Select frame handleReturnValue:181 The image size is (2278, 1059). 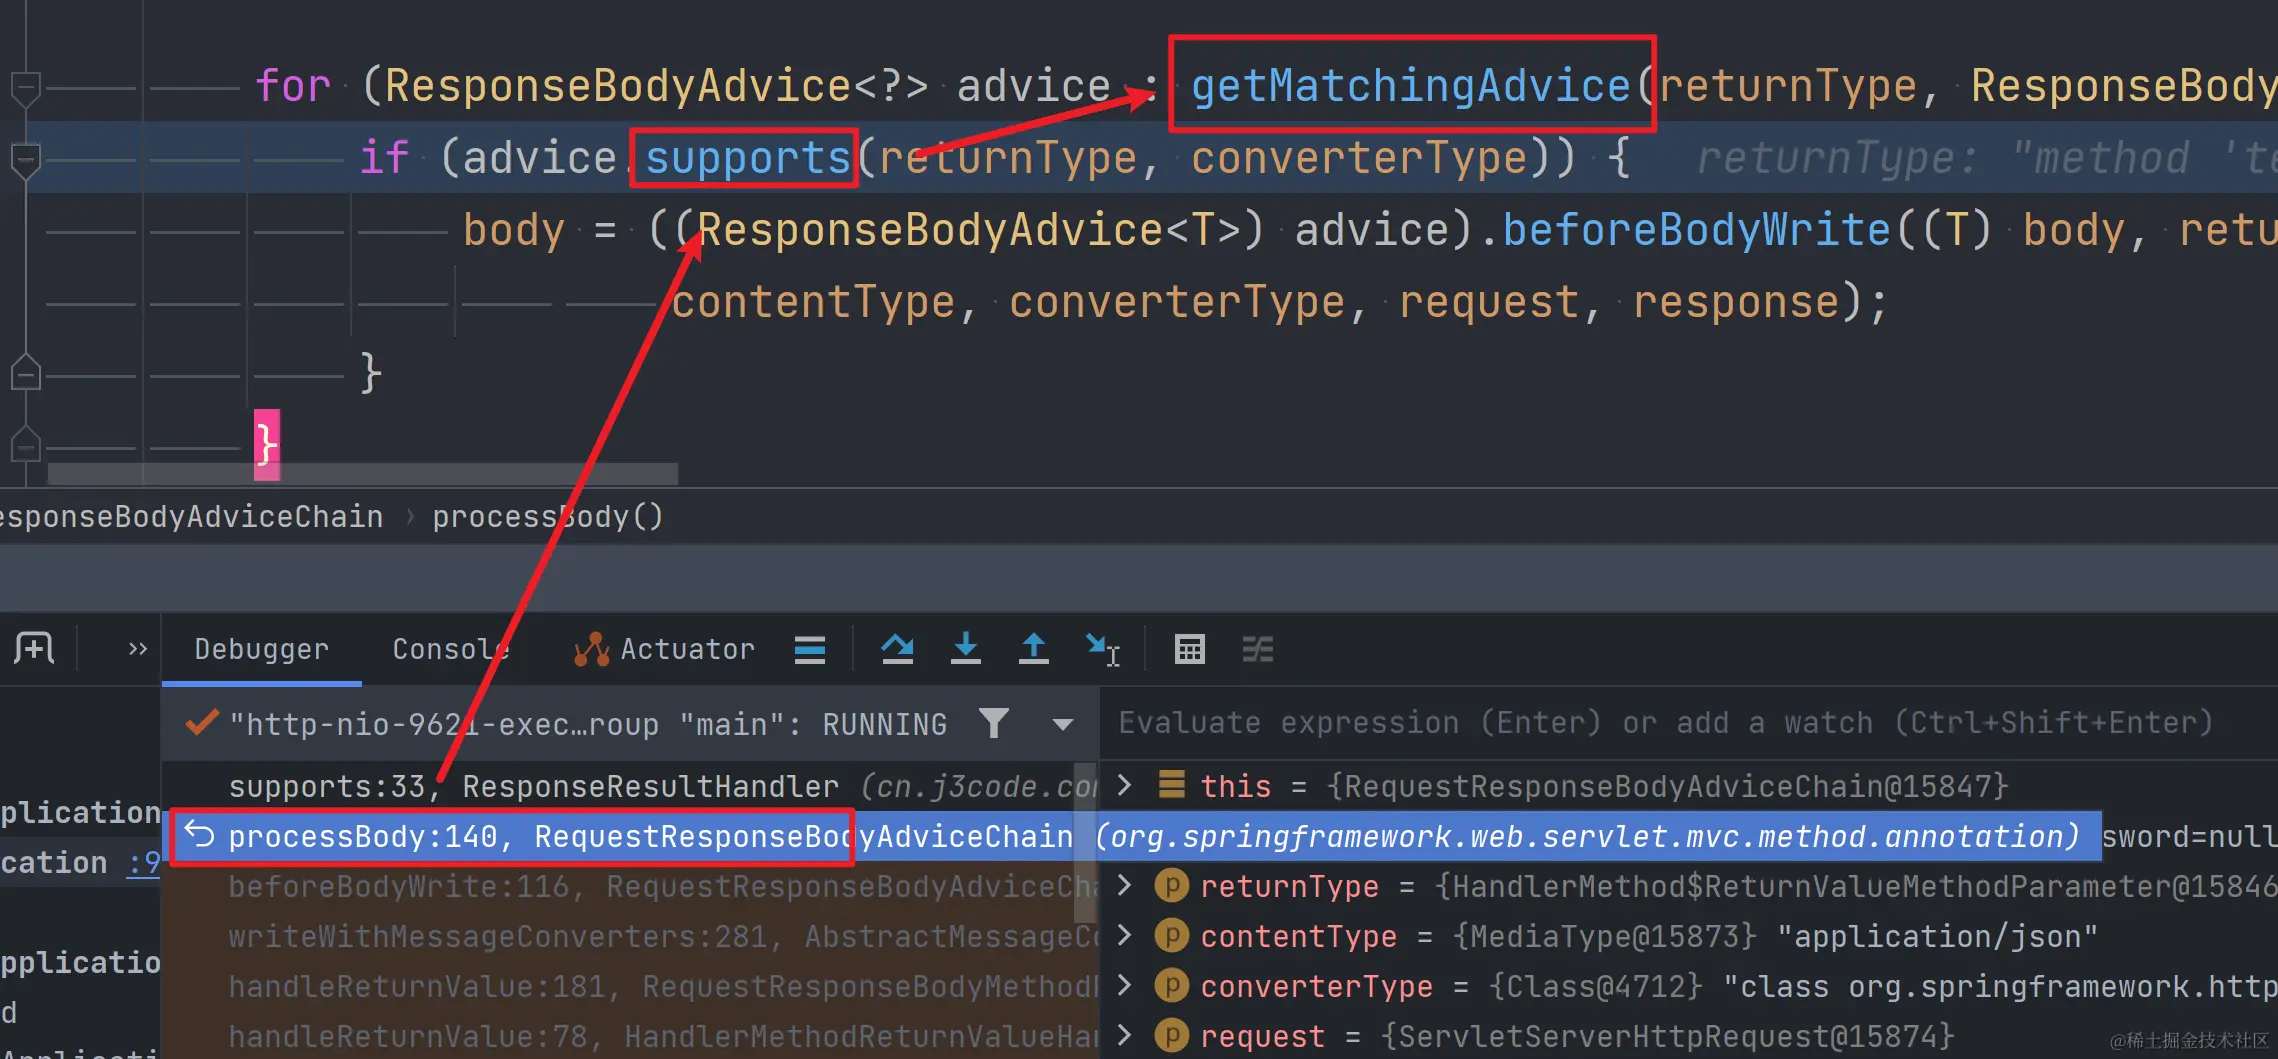(630, 987)
